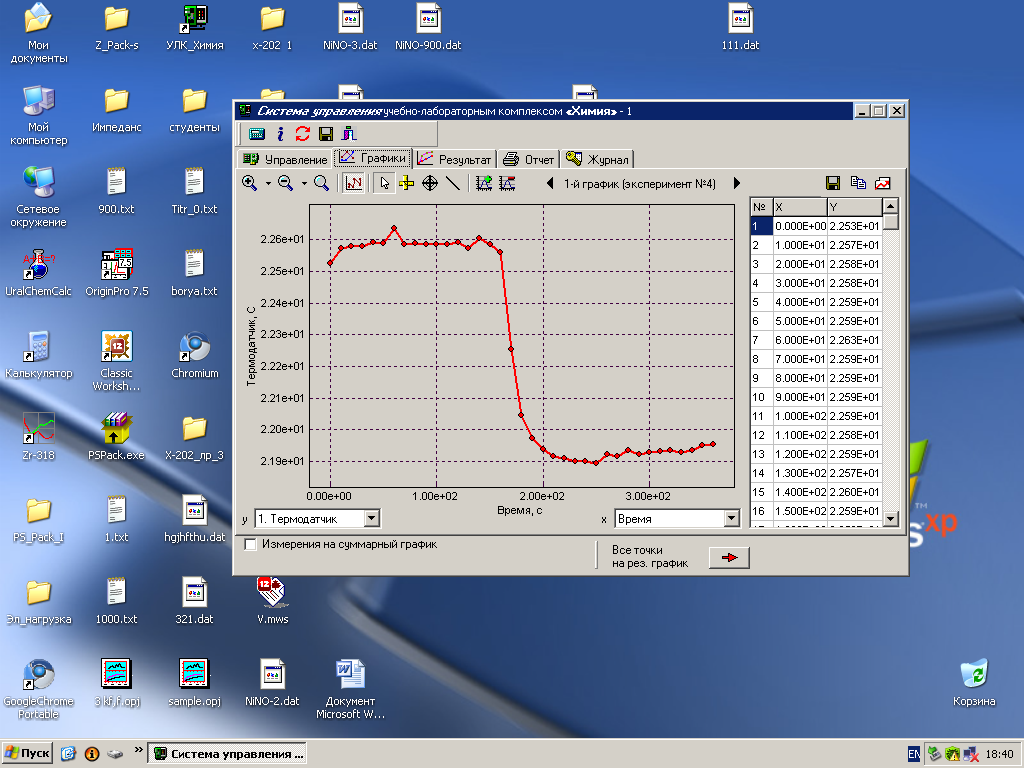Open the y-axis Термодатчик combo box
Screen dimensions: 1024x768
317,519
